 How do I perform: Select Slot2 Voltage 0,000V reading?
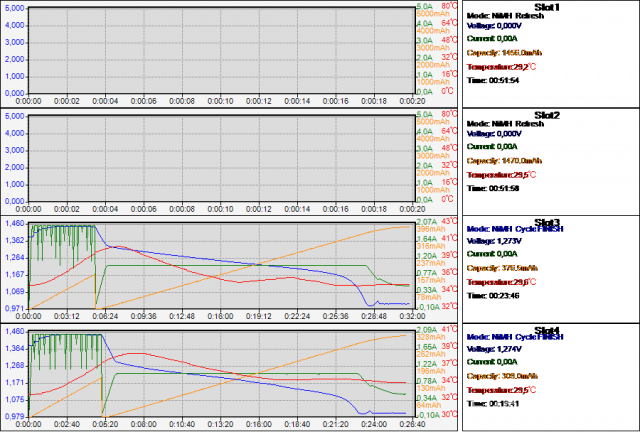tap(494, 134)
